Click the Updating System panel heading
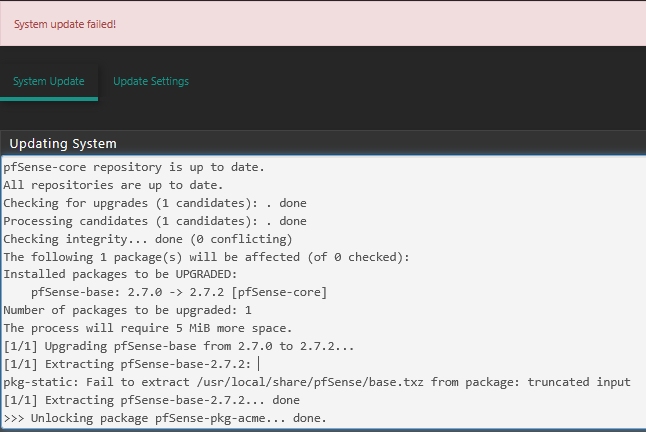 pyautogui.click(x=63, y=144)
